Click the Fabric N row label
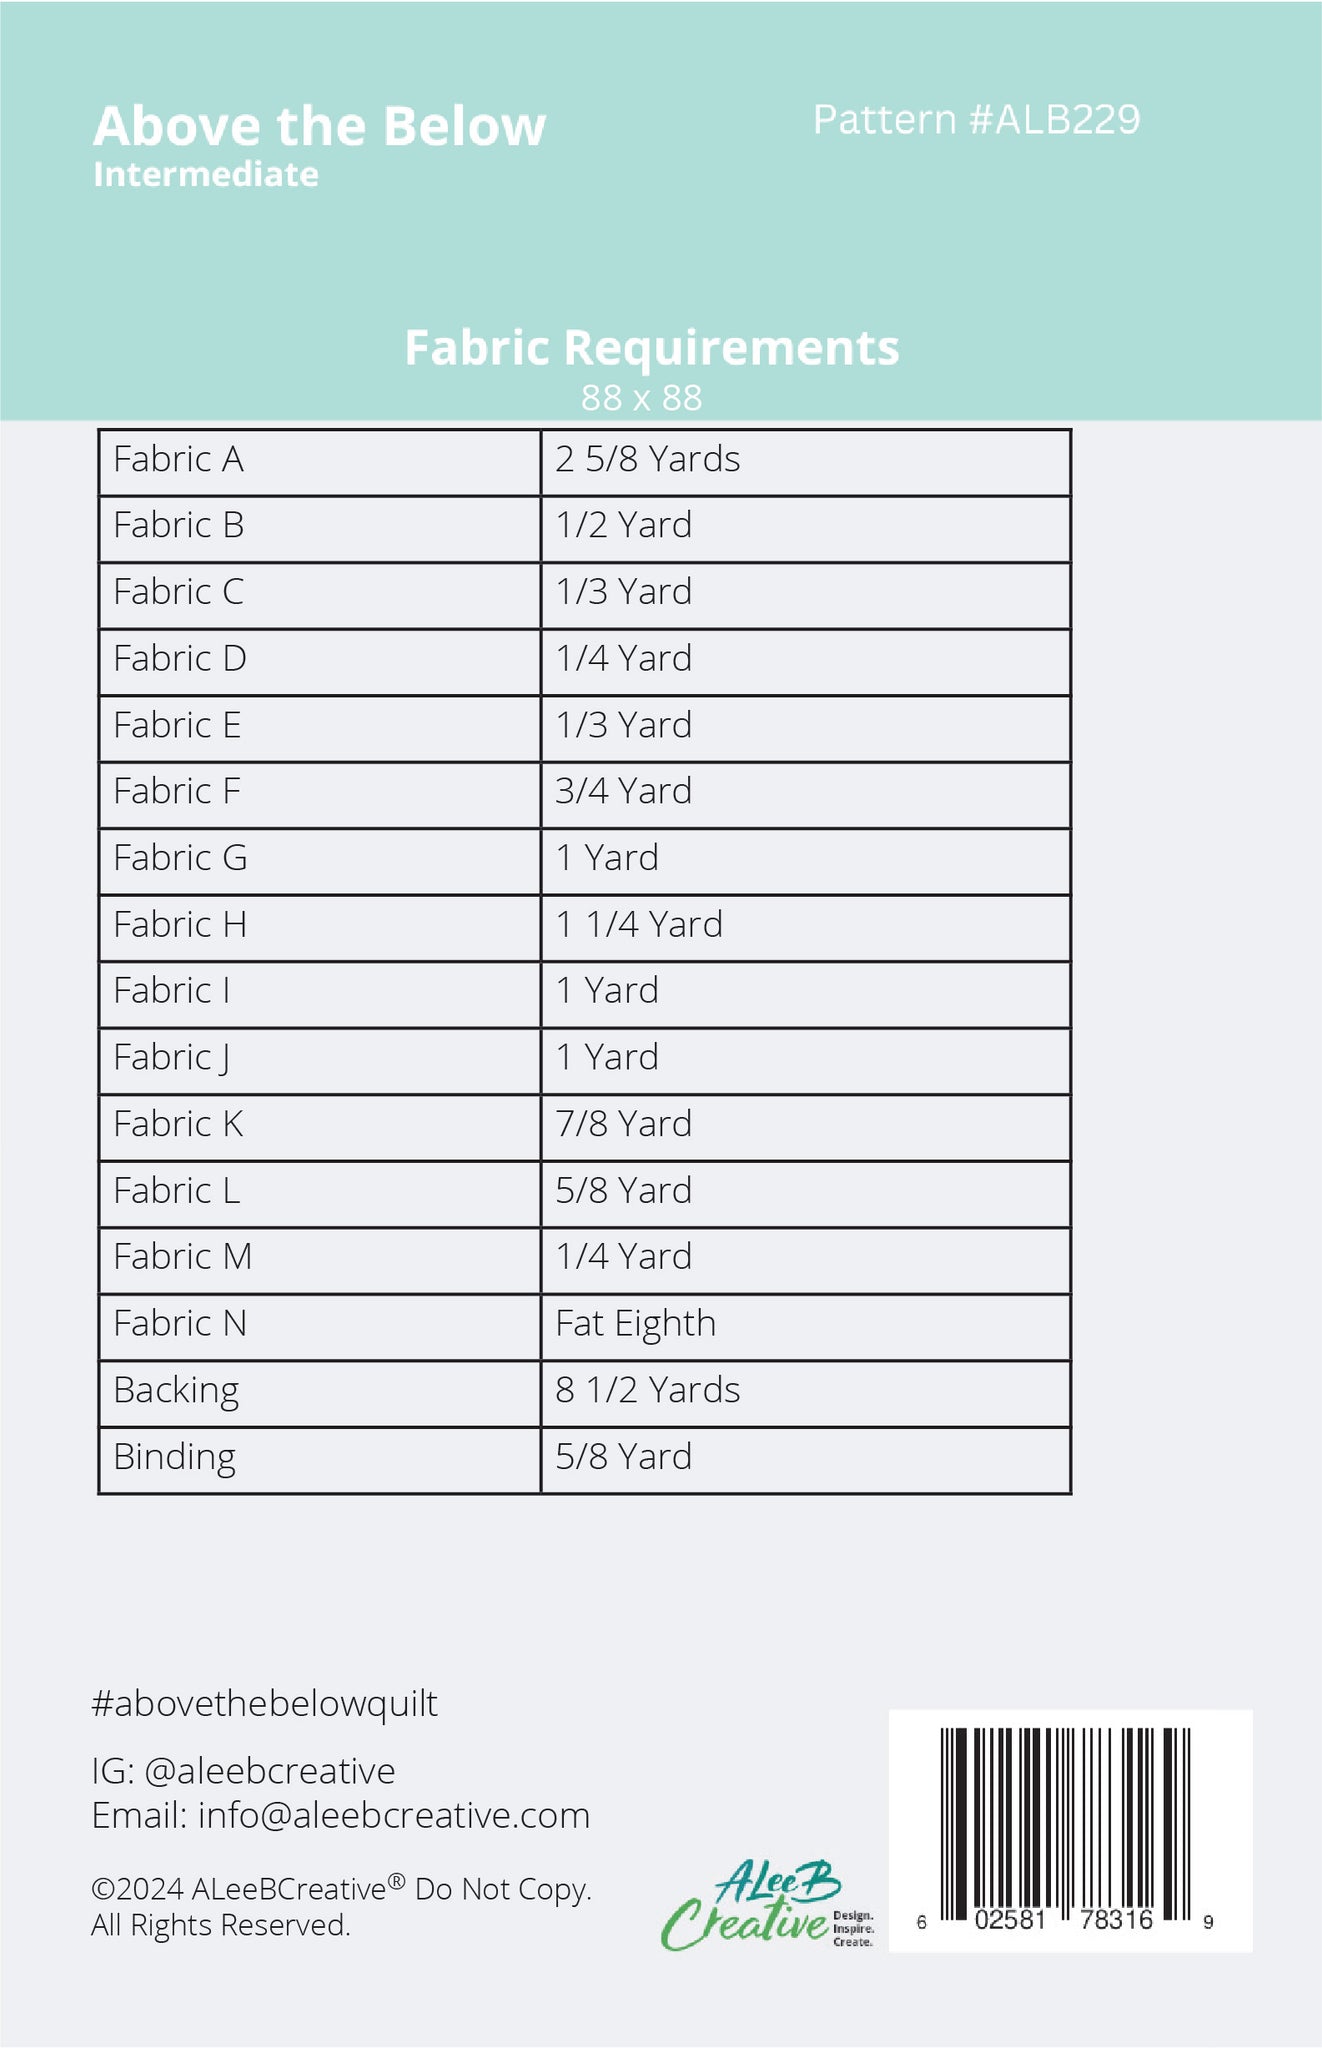Image resolution: width=1322 pixels, height=2048 pixels. pos(320,1326)
